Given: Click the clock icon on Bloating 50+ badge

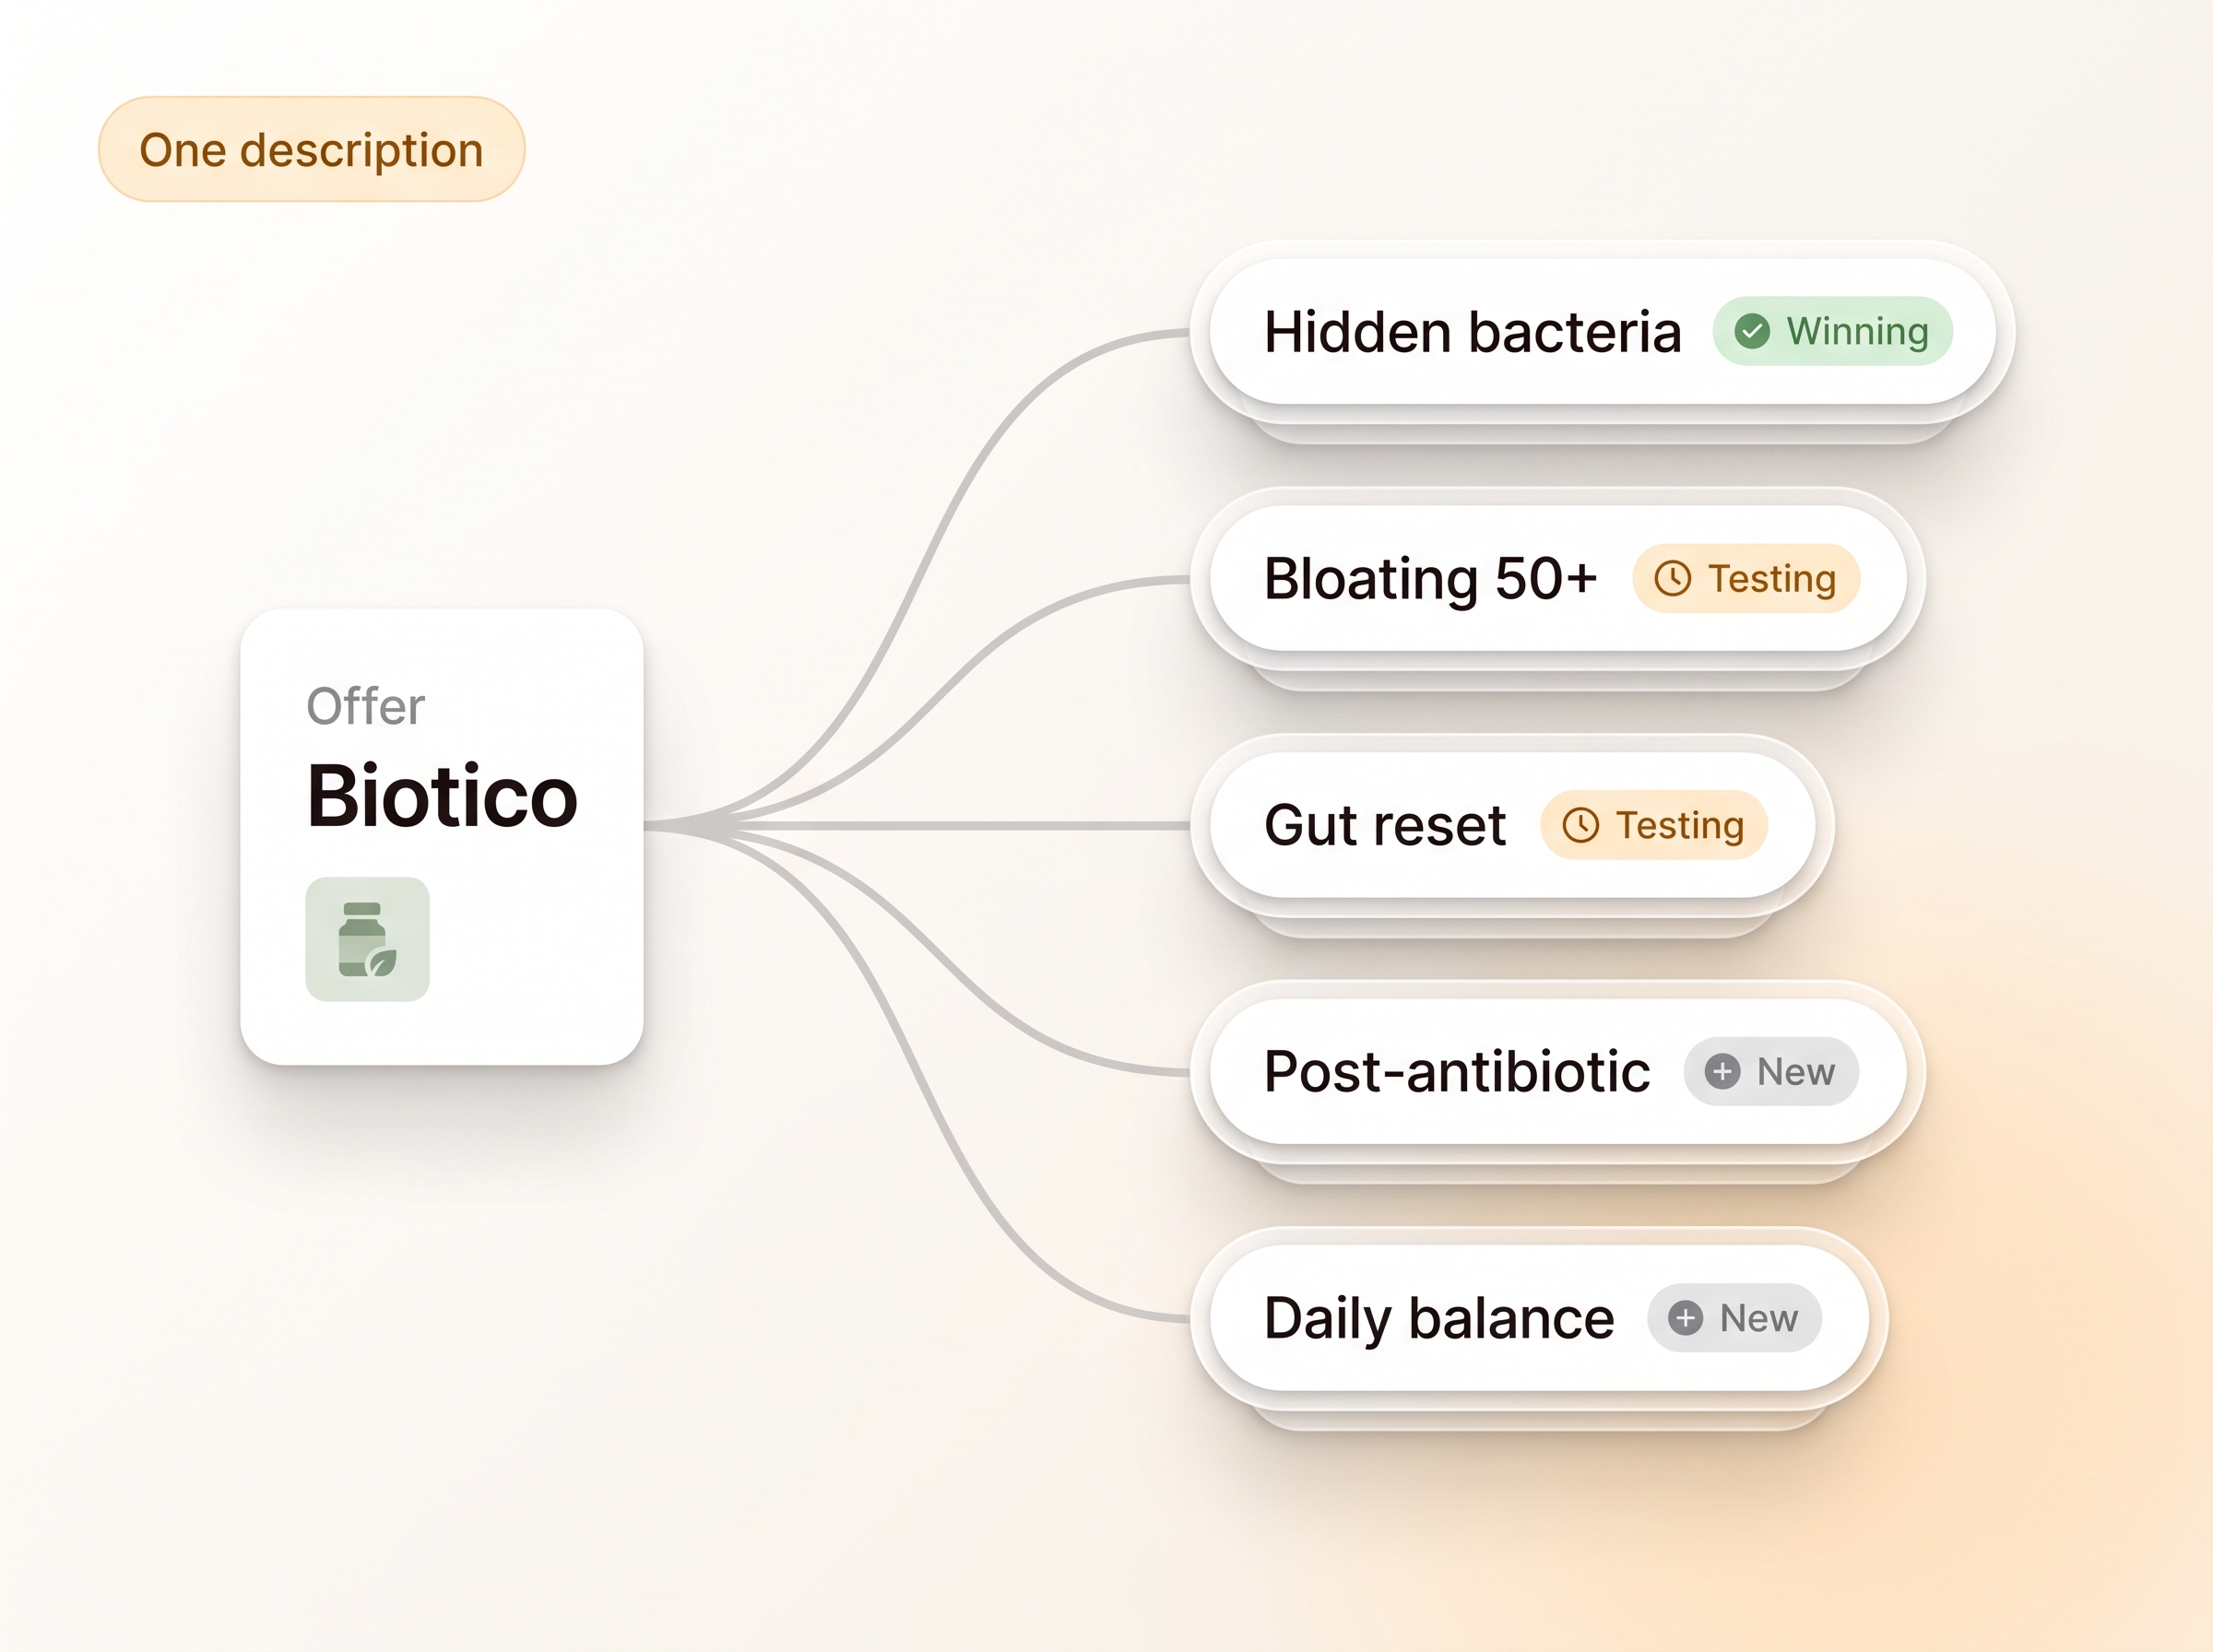Looking at the screenshot, I should 1672,578.
